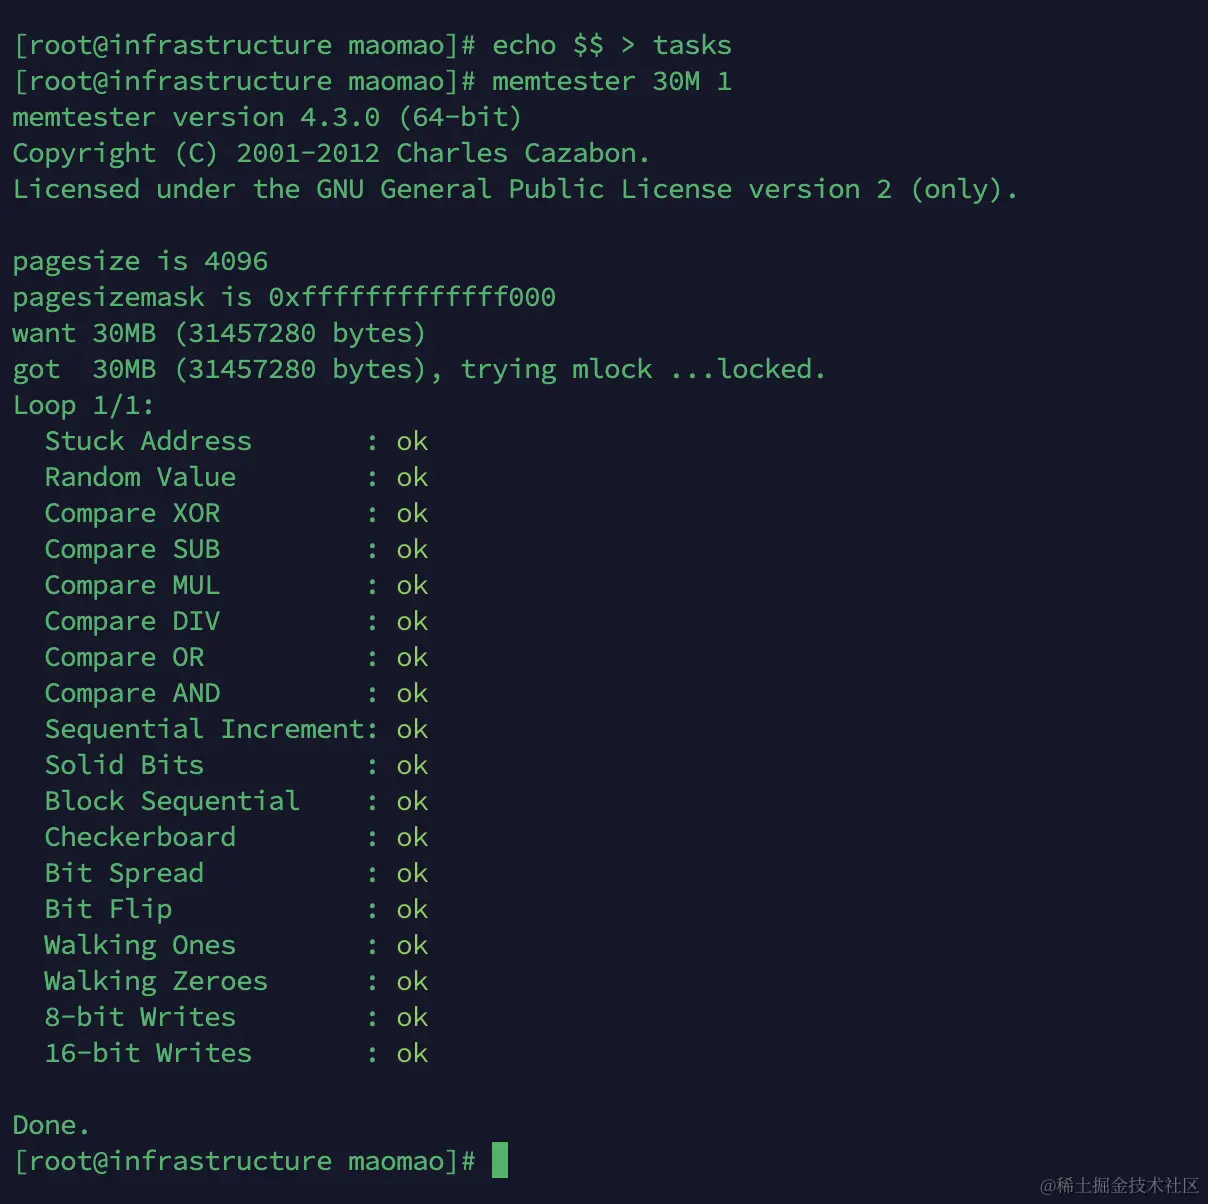This screenshot has height=1204, width=1208.
Task: Click the 'echo $$ > tasks' command text
Action: point(612,46)
